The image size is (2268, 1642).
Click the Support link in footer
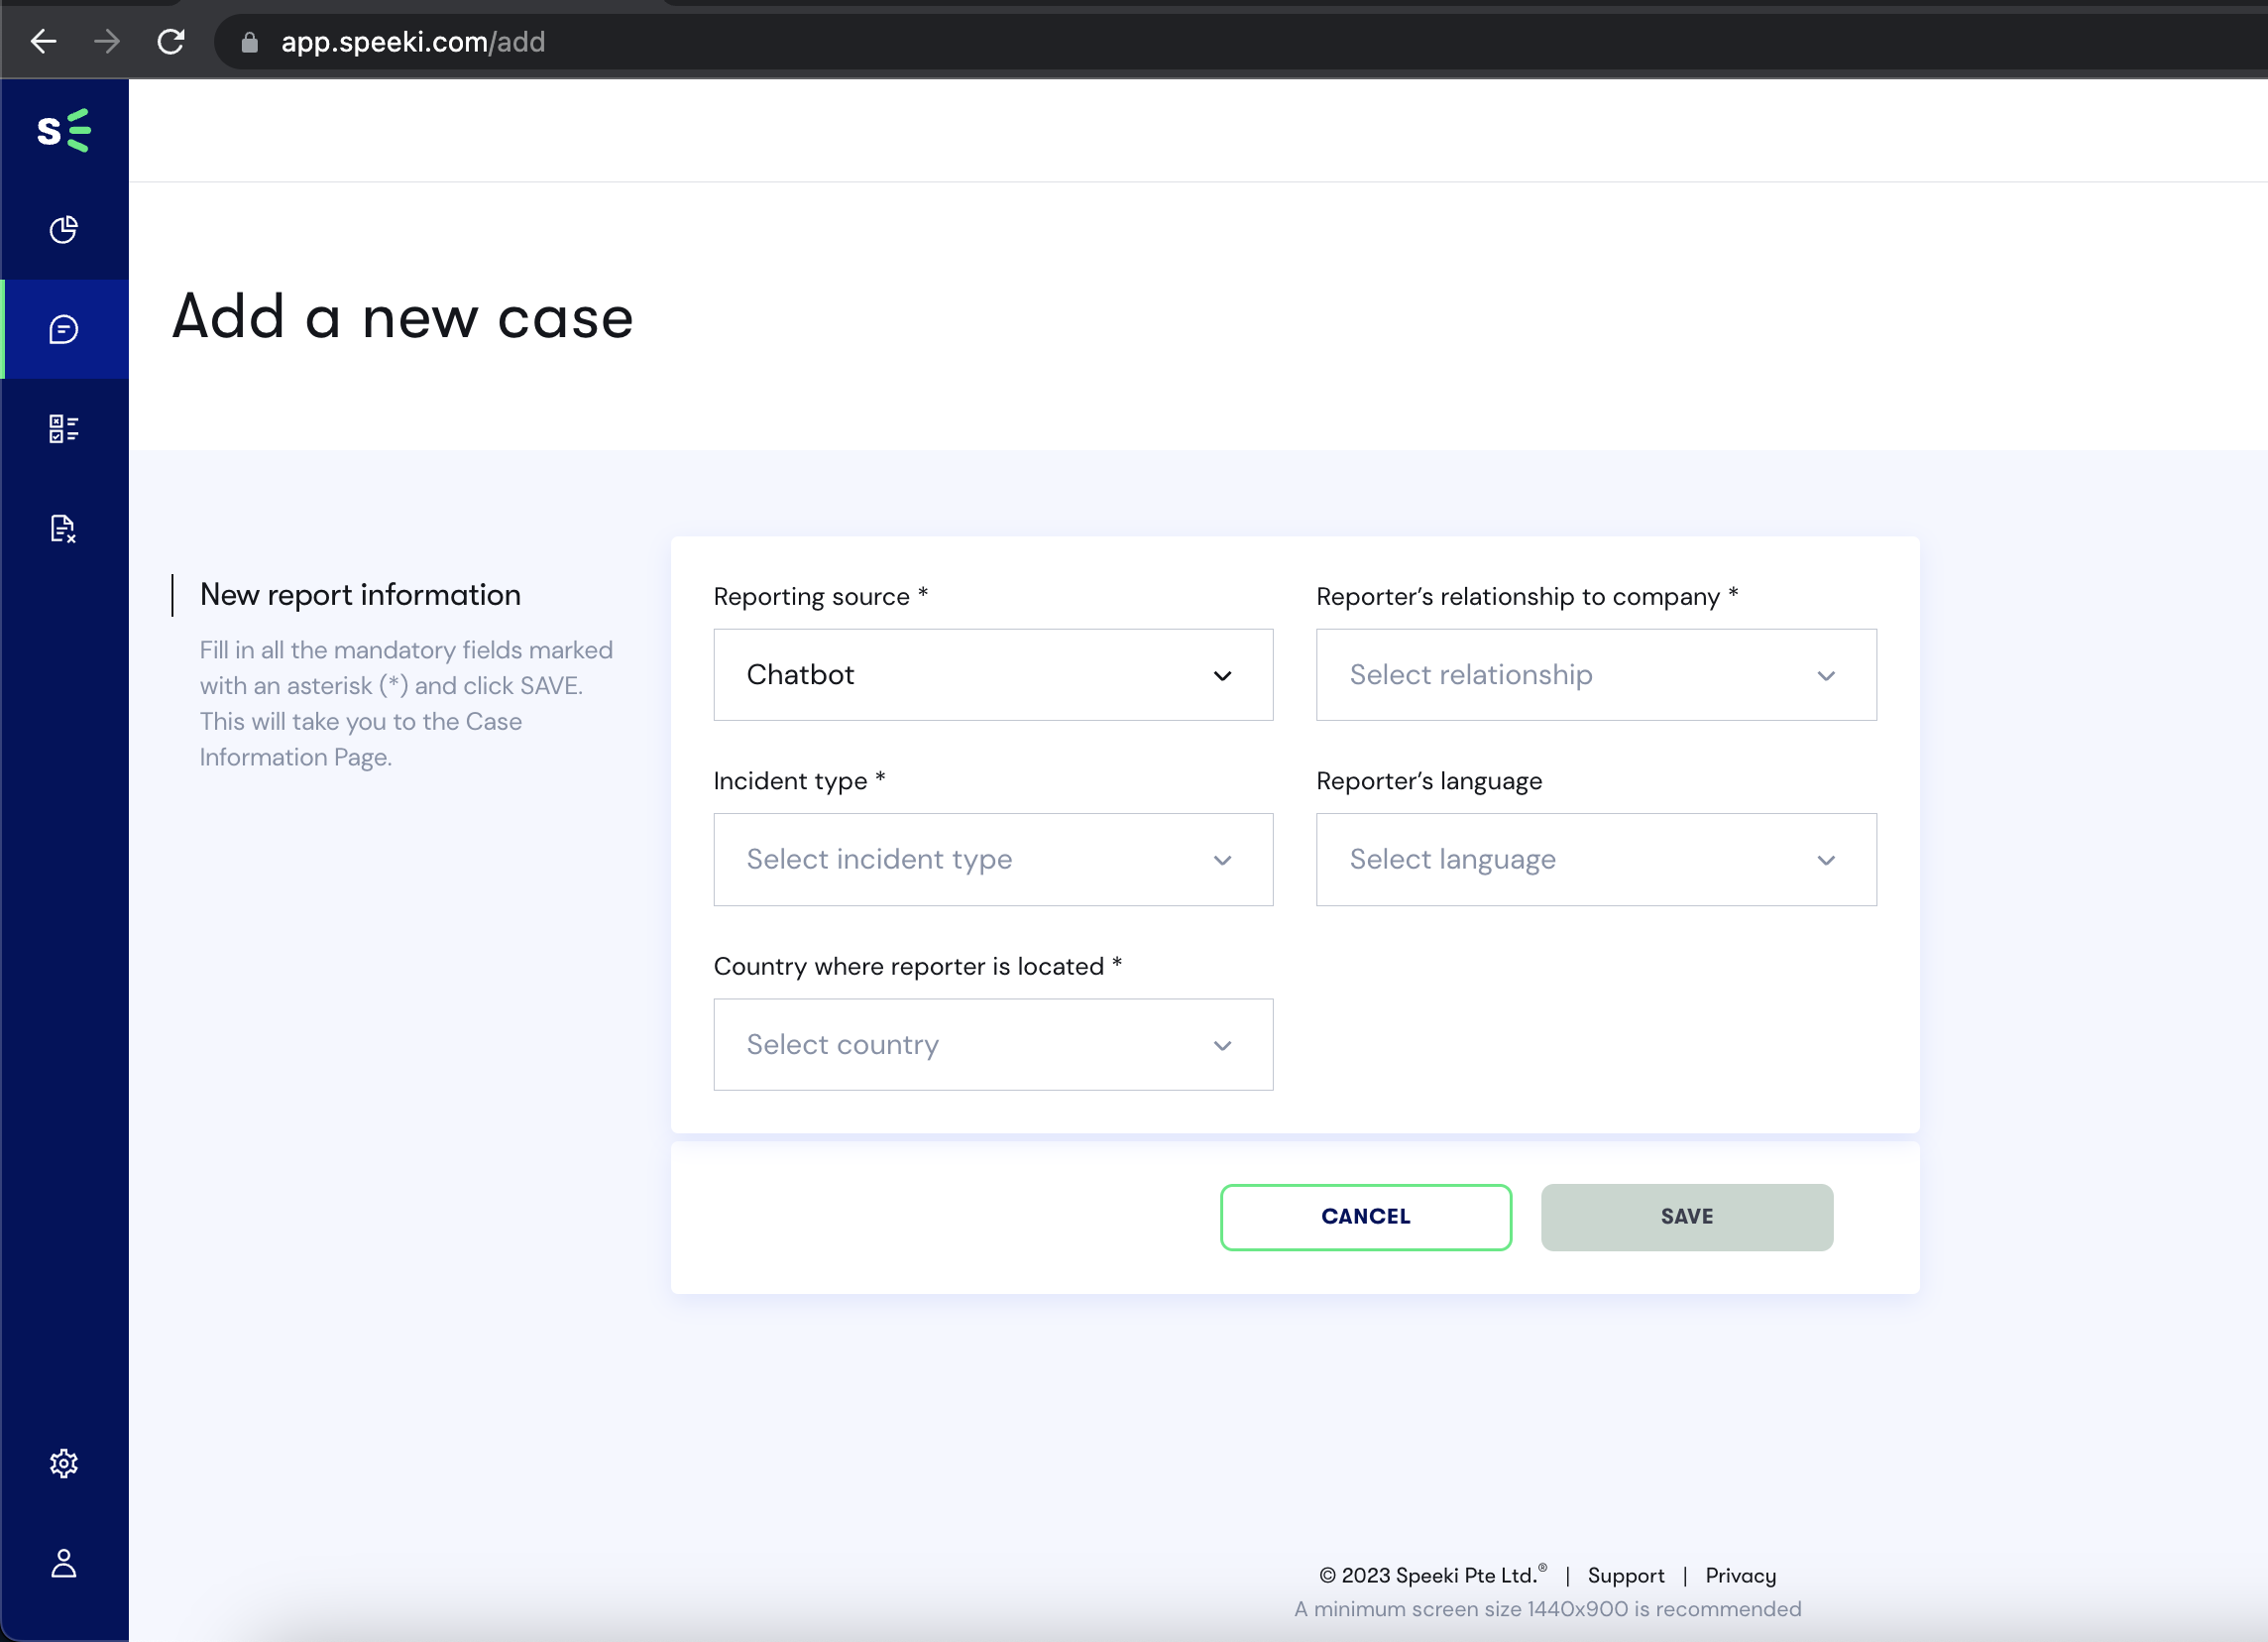(1624, 1575)
